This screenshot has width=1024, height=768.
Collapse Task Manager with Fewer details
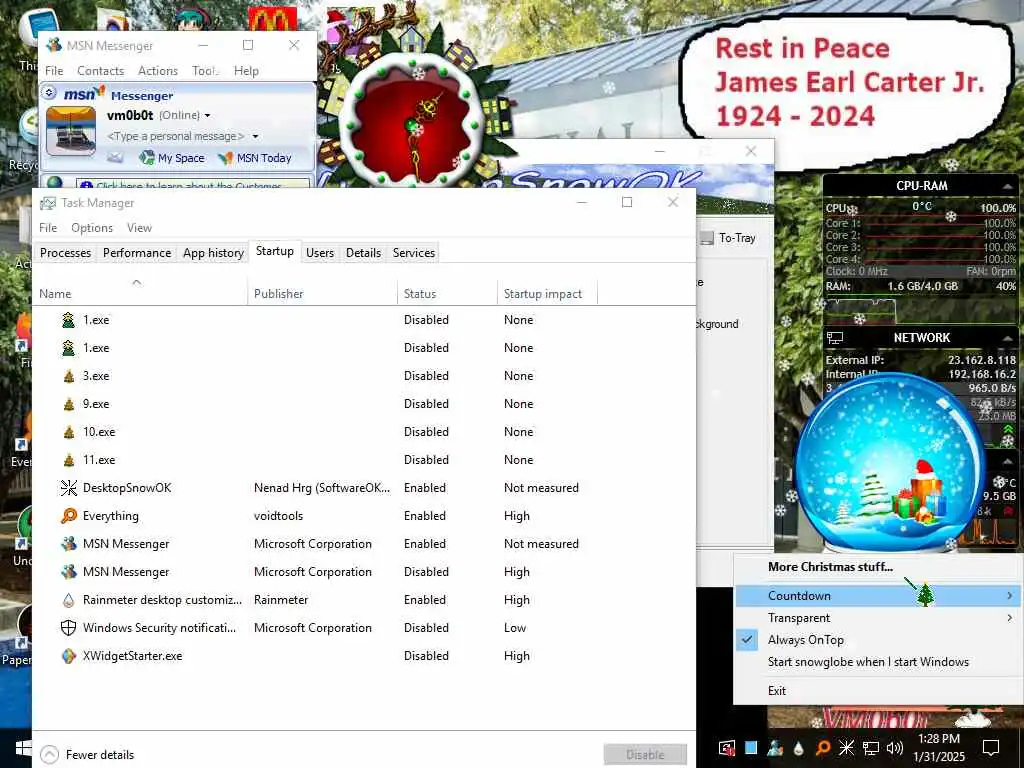(88, 755)
